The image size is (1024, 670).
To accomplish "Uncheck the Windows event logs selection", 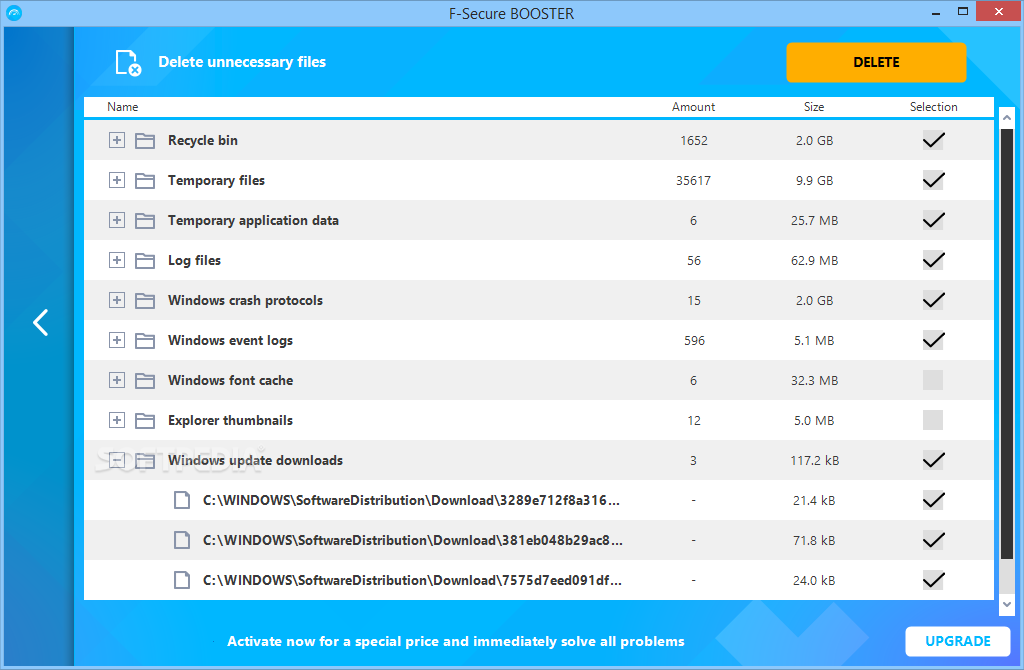I will pyautogui.click(x=933, y=340).
